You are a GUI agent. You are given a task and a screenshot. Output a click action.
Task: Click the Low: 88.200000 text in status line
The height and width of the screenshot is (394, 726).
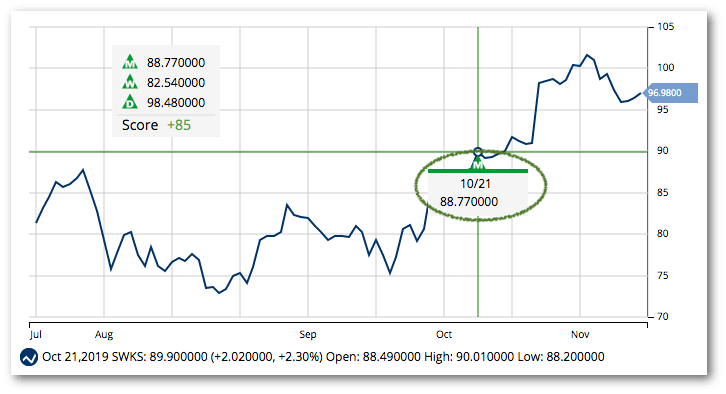(x=561, y=357)
